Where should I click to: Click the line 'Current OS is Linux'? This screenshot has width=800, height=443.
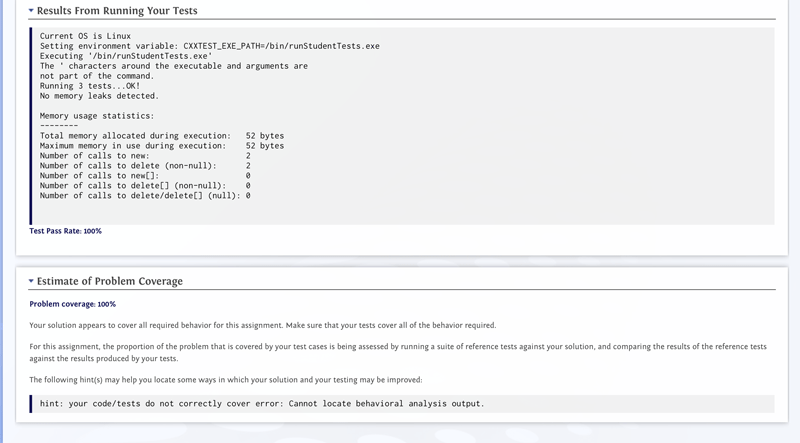(x=86, y=36)
